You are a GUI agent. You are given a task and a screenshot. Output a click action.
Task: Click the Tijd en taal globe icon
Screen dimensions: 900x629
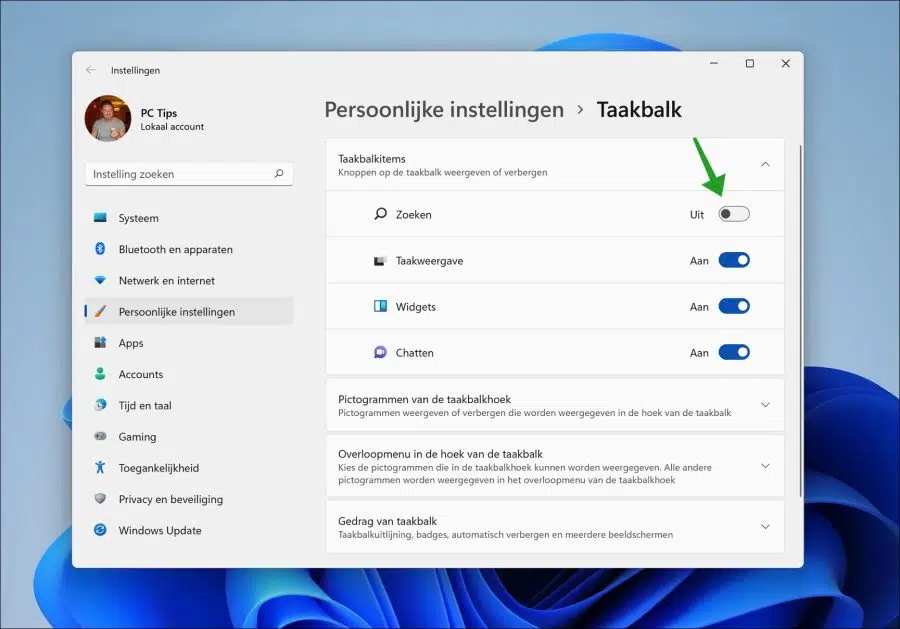click(x=100, y=405)
